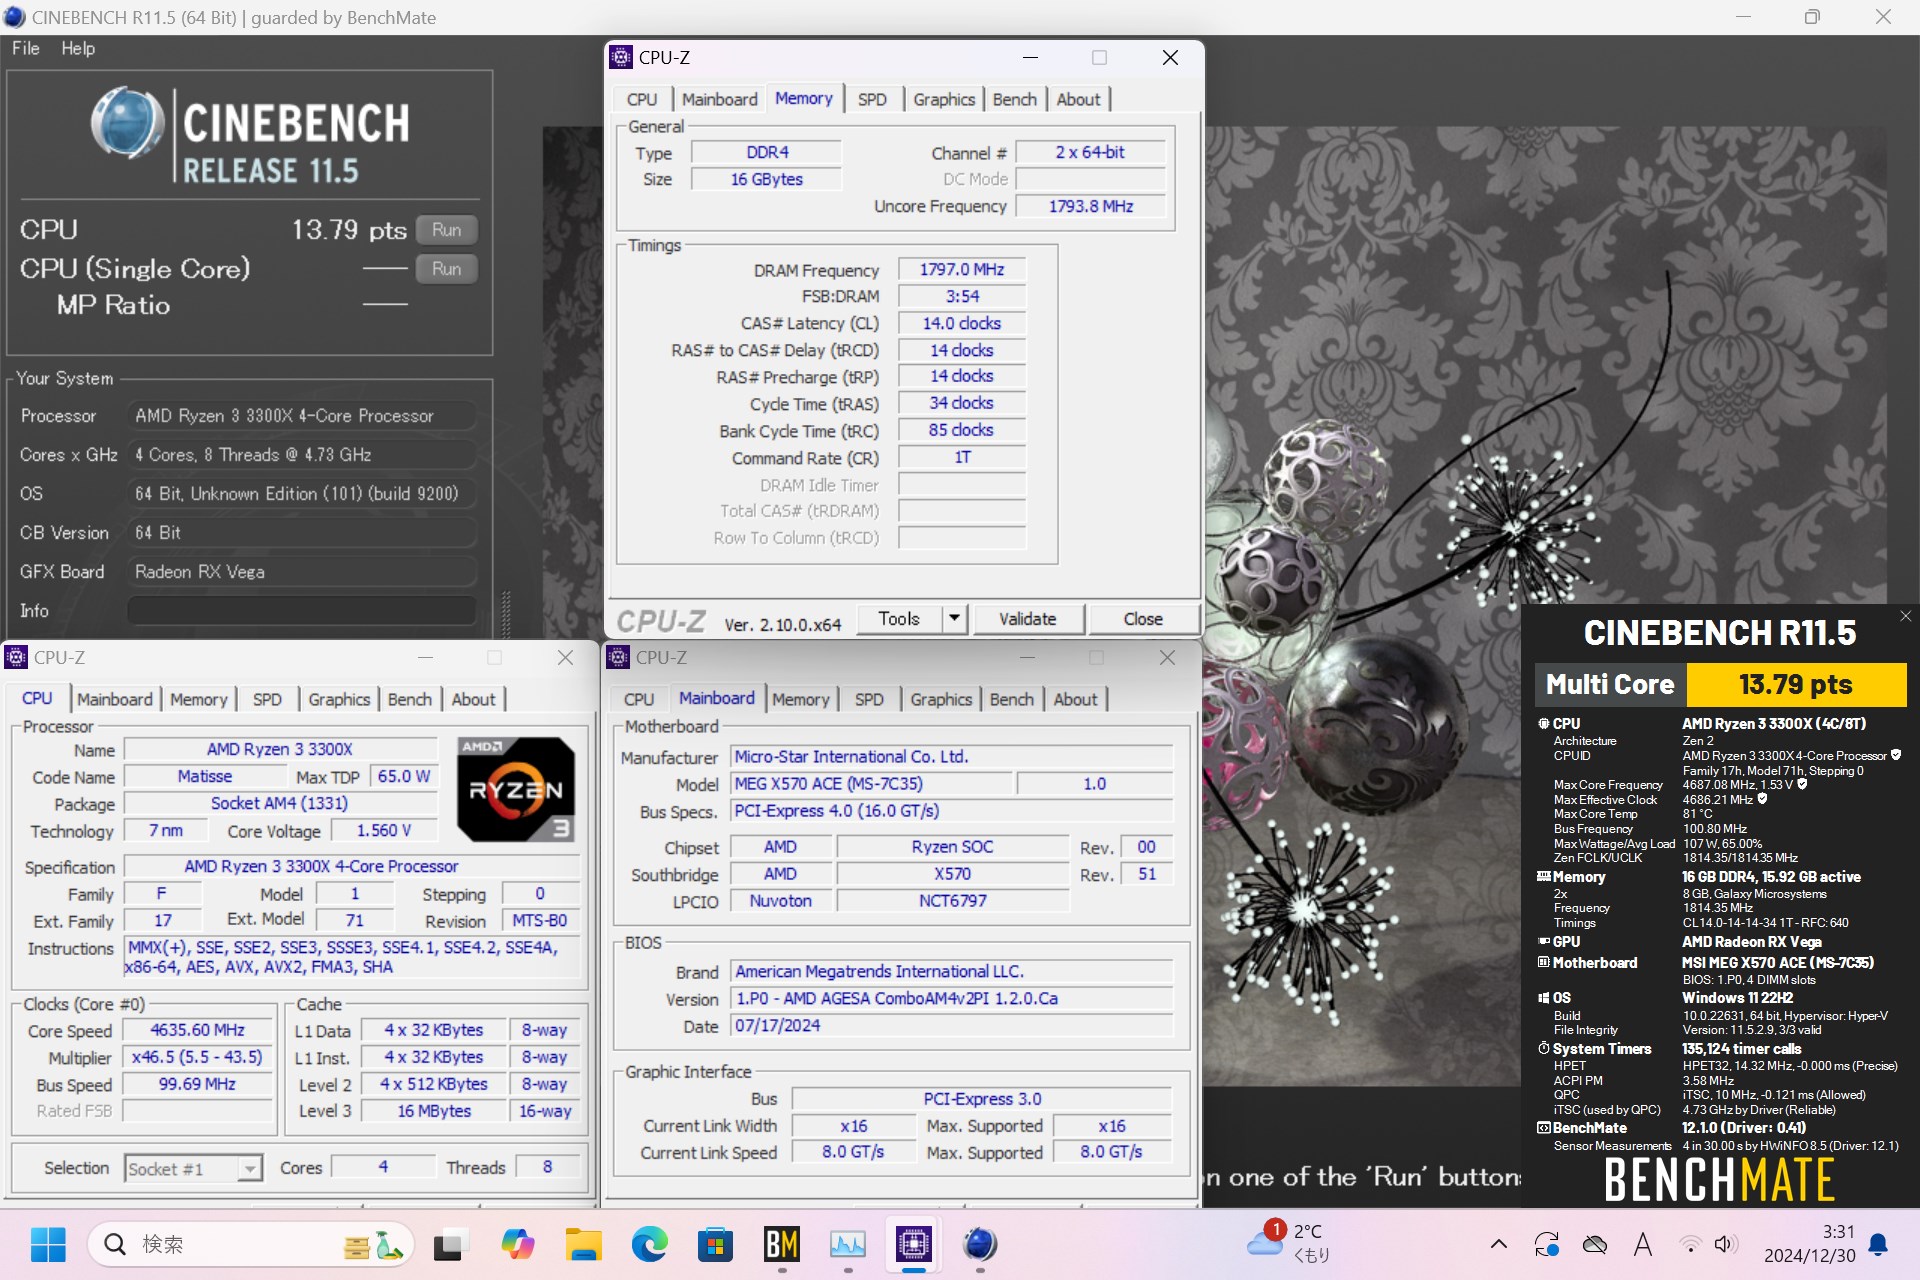Click the DRAM Frequency 1797.0 MHz value

[961, 270]
